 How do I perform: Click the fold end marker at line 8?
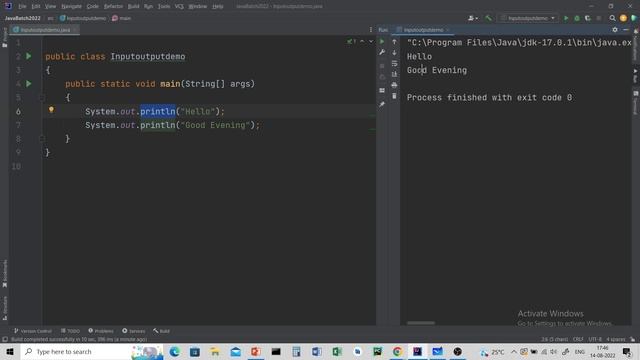[x=42, y=139]
